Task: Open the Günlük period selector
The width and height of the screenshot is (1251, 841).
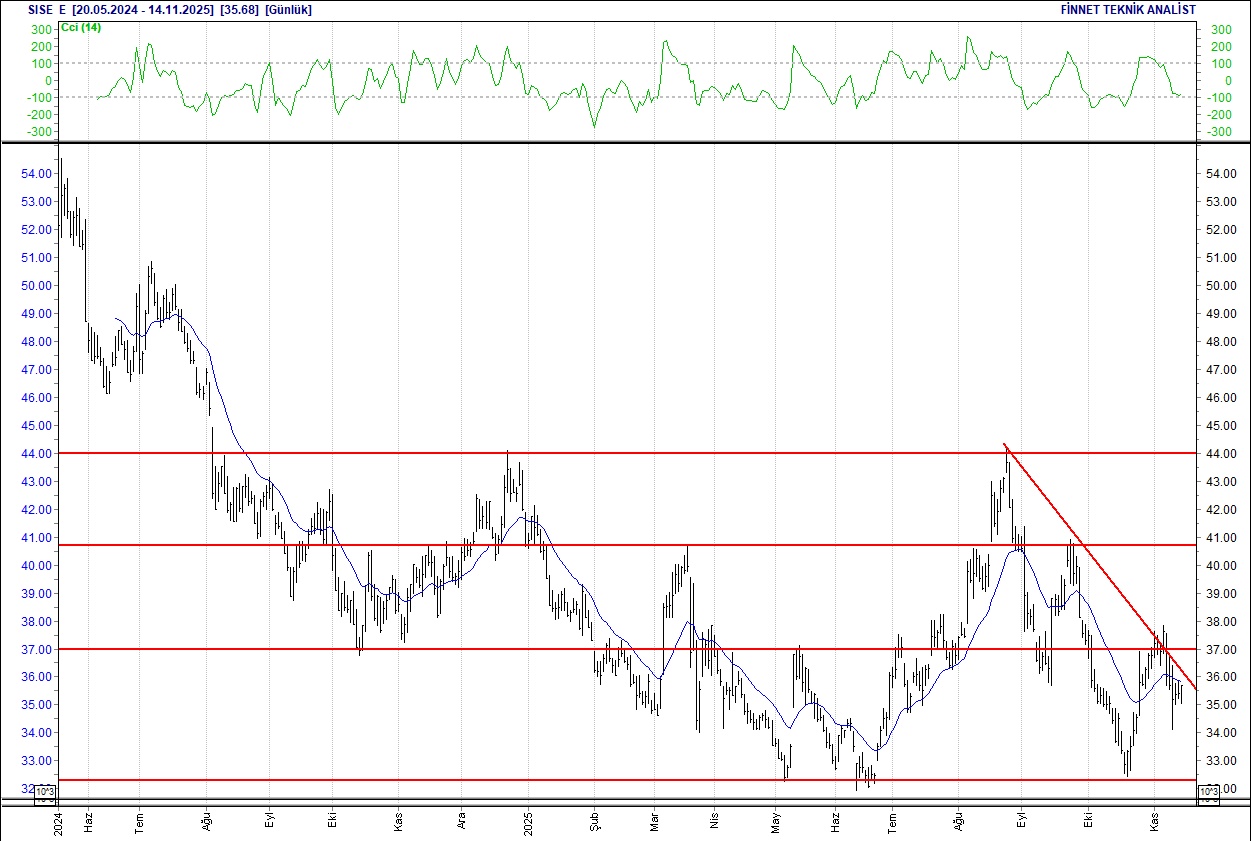Action: (286, 9)
